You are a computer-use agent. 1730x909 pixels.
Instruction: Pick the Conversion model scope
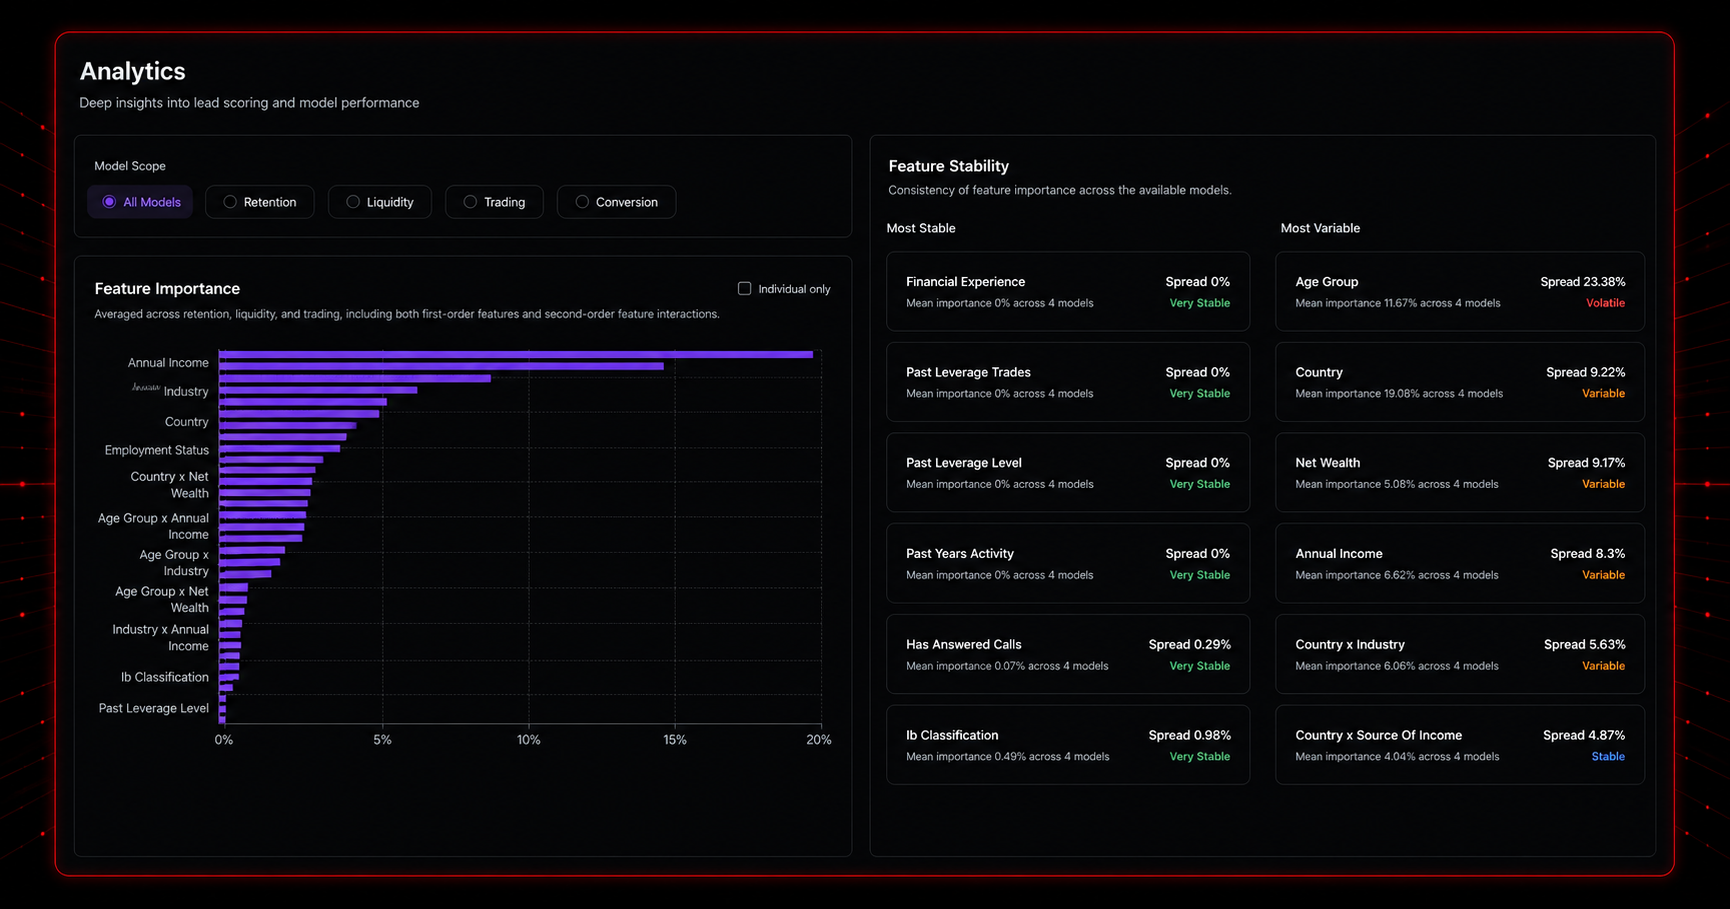pos(617,202)
